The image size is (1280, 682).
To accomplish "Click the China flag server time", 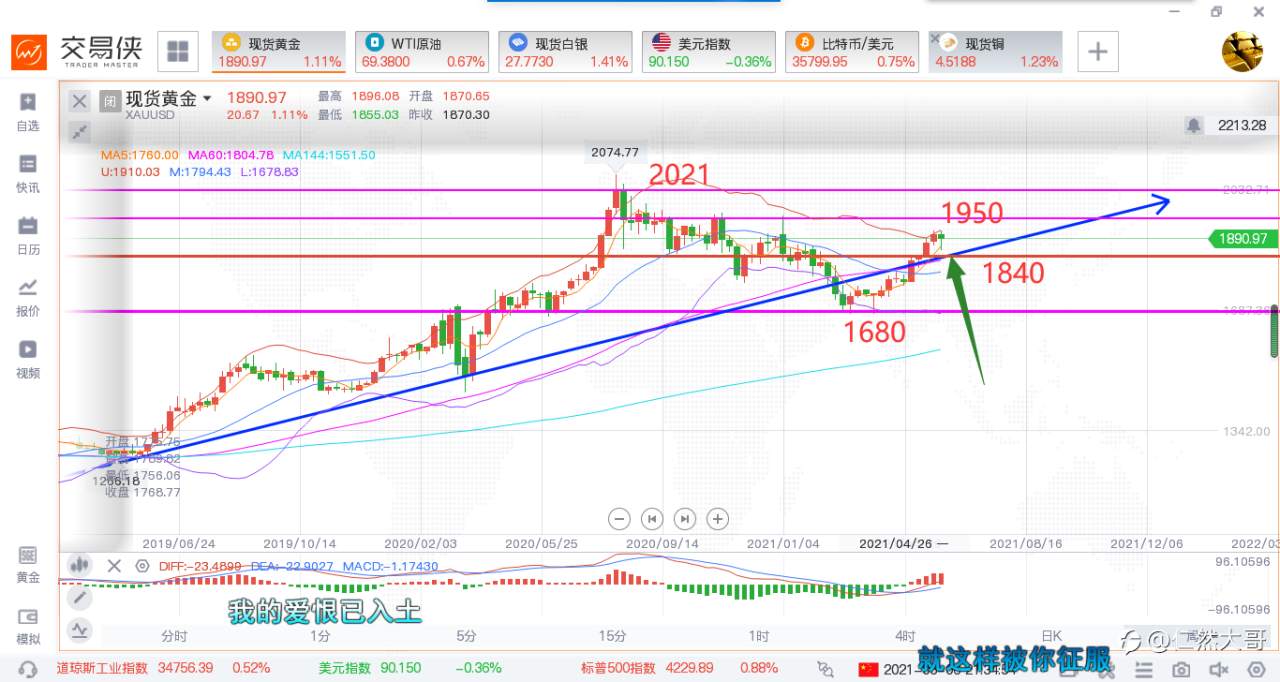I will [x=938, y=669].
